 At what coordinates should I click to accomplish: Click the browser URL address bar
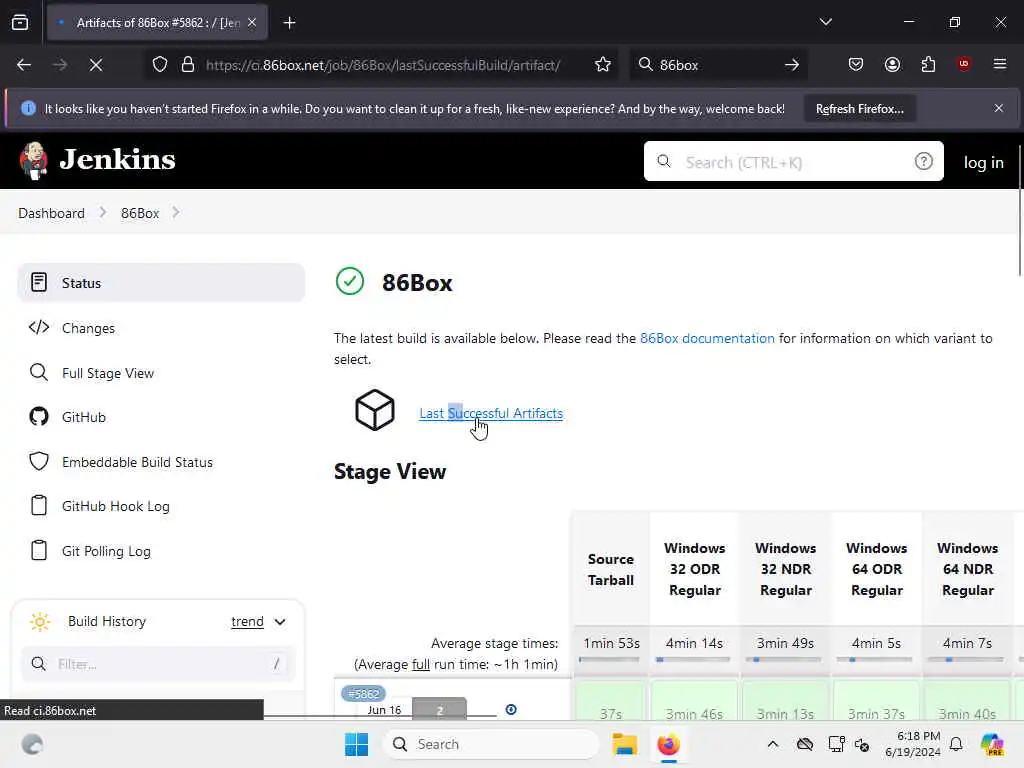click(x=382, y=65)
